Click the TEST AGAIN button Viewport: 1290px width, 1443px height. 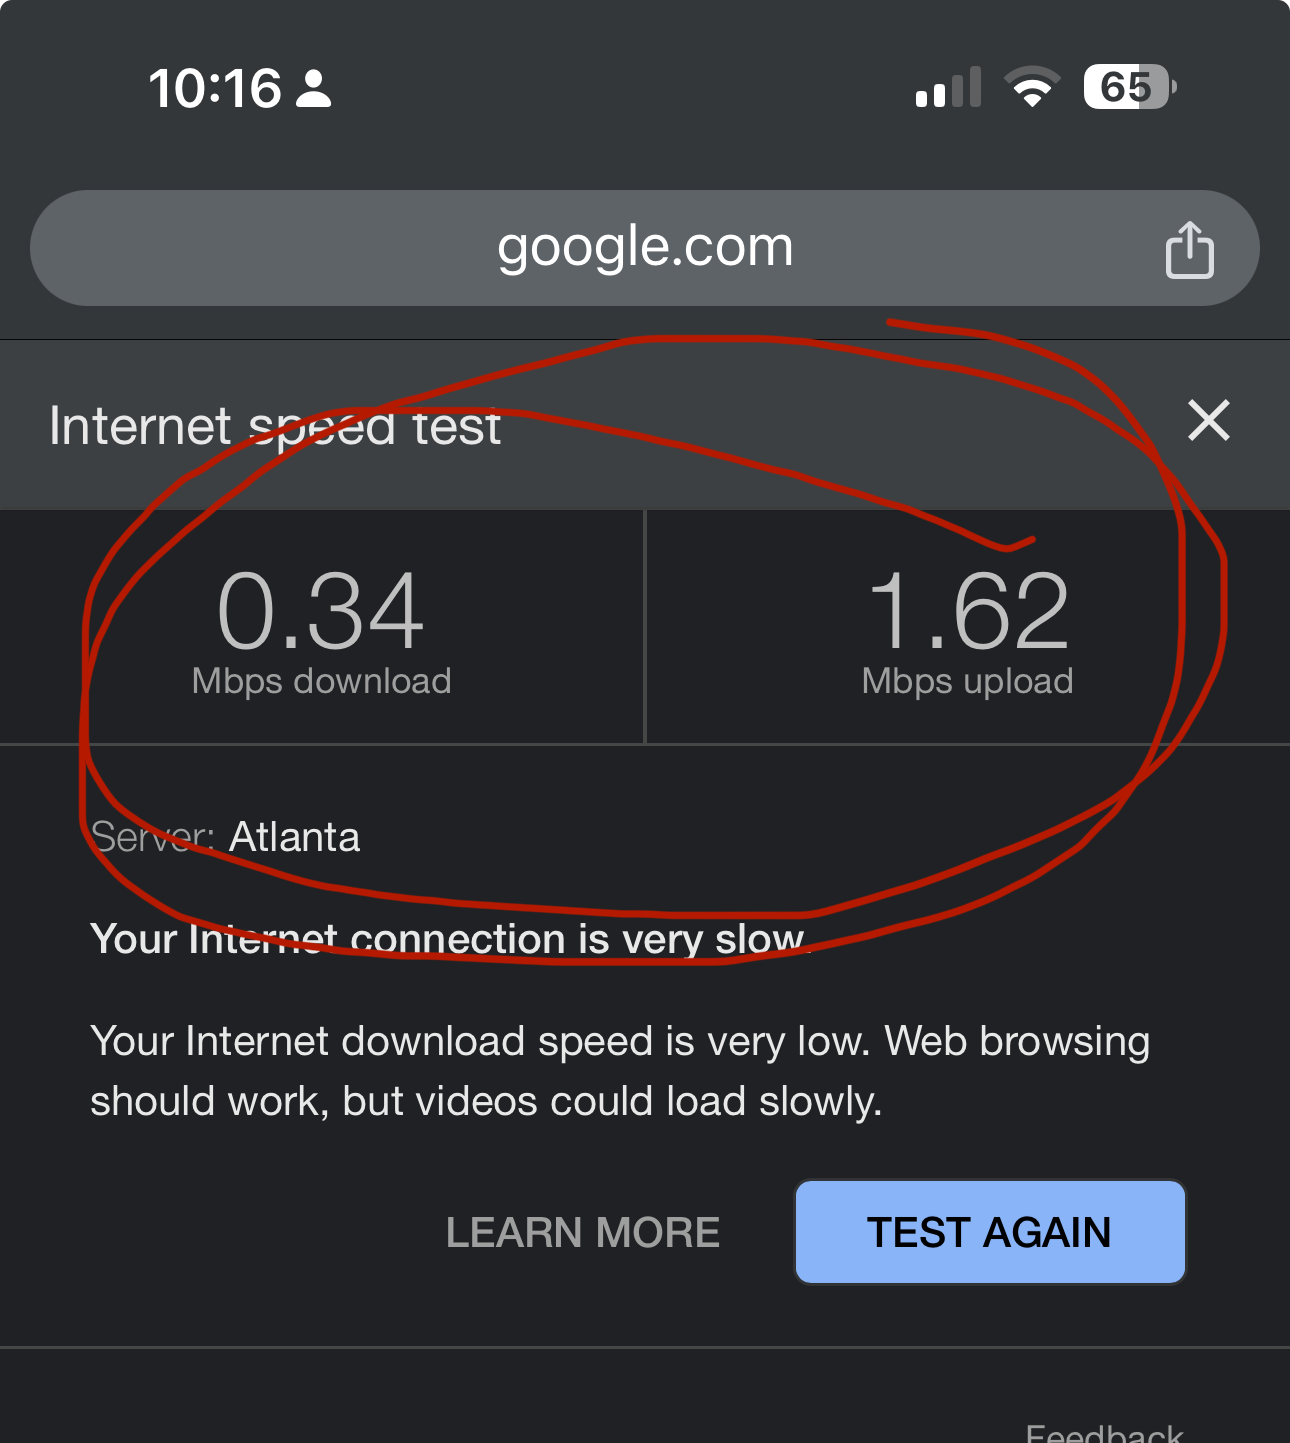990,1232
